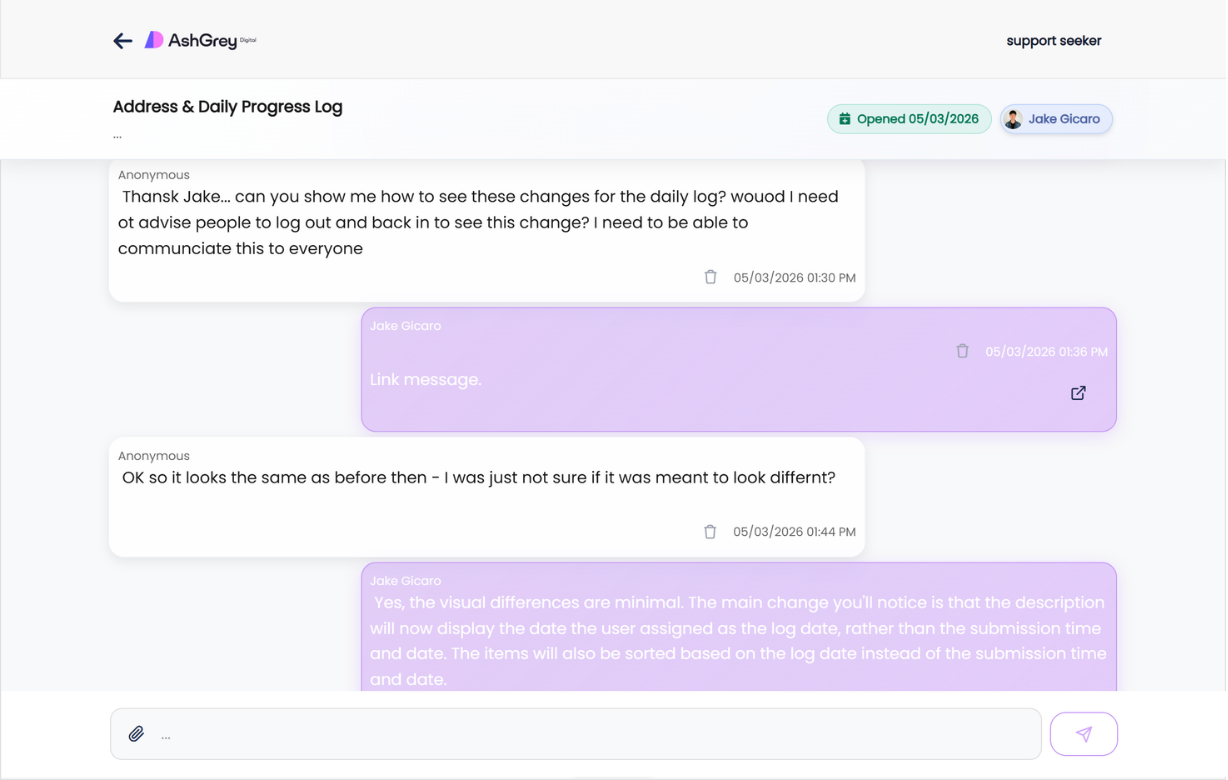Delete Jake's link message using its trash icon
This screenshot has height=780, width=1228.
point(962,350)
